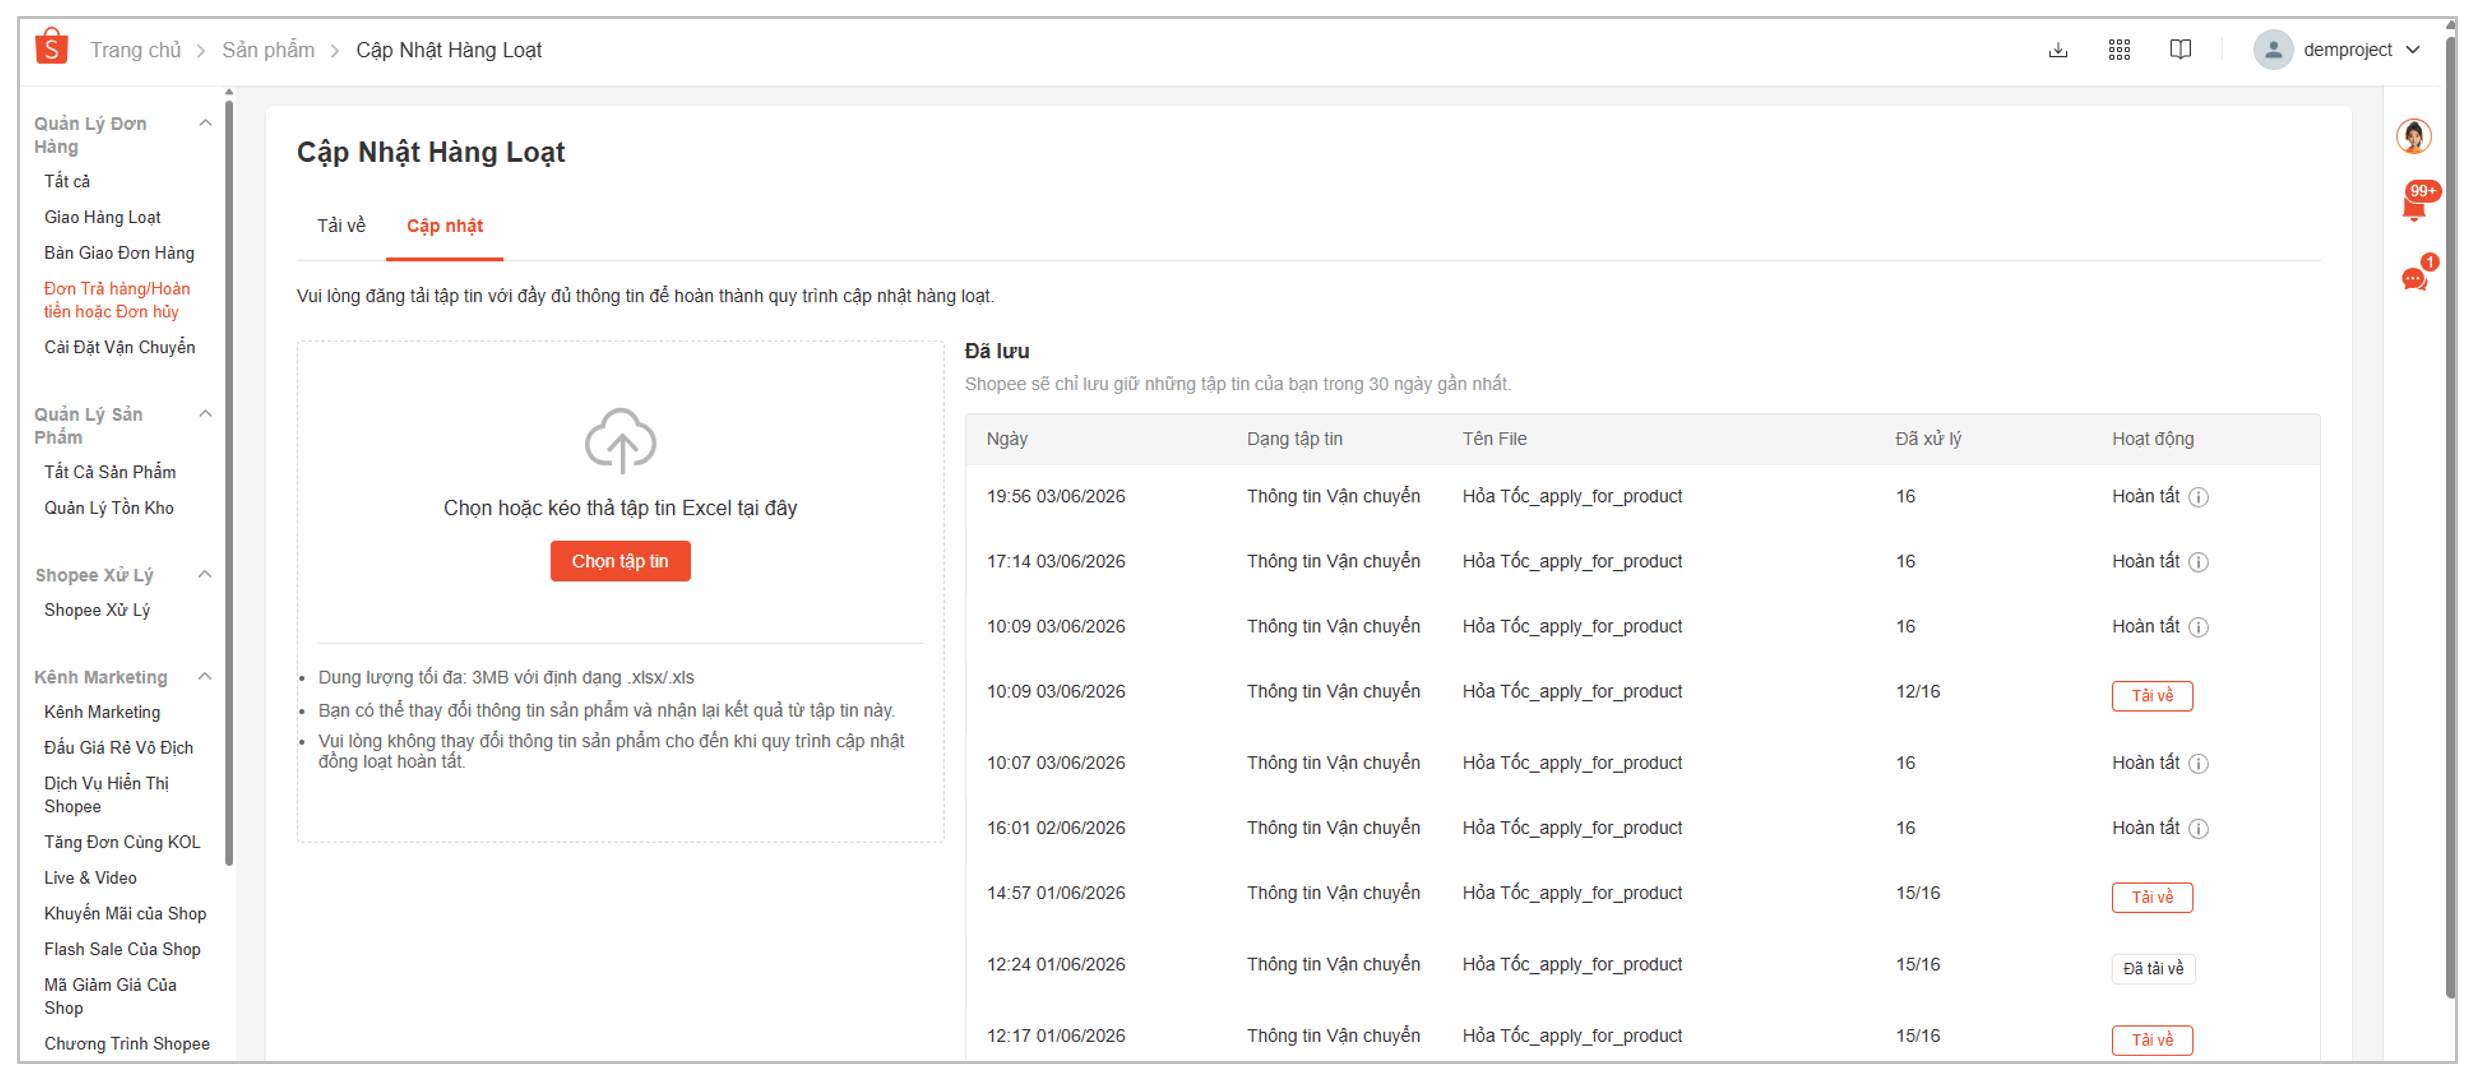2475x1080 pixels.
Task: Click the main page vertical scrollbar
Action: tap(2451, 515)
